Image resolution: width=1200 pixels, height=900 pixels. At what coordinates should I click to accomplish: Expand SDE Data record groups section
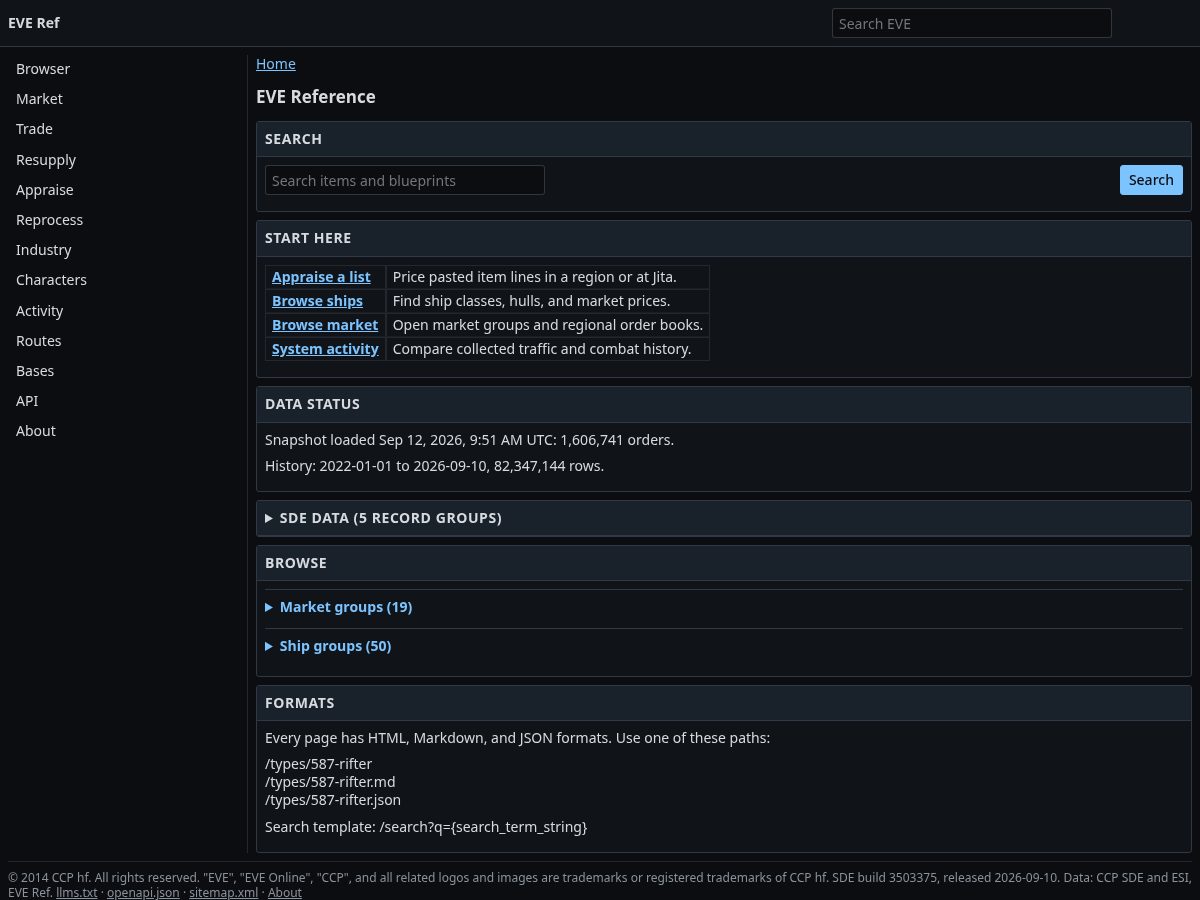click(x=724, y=518)
